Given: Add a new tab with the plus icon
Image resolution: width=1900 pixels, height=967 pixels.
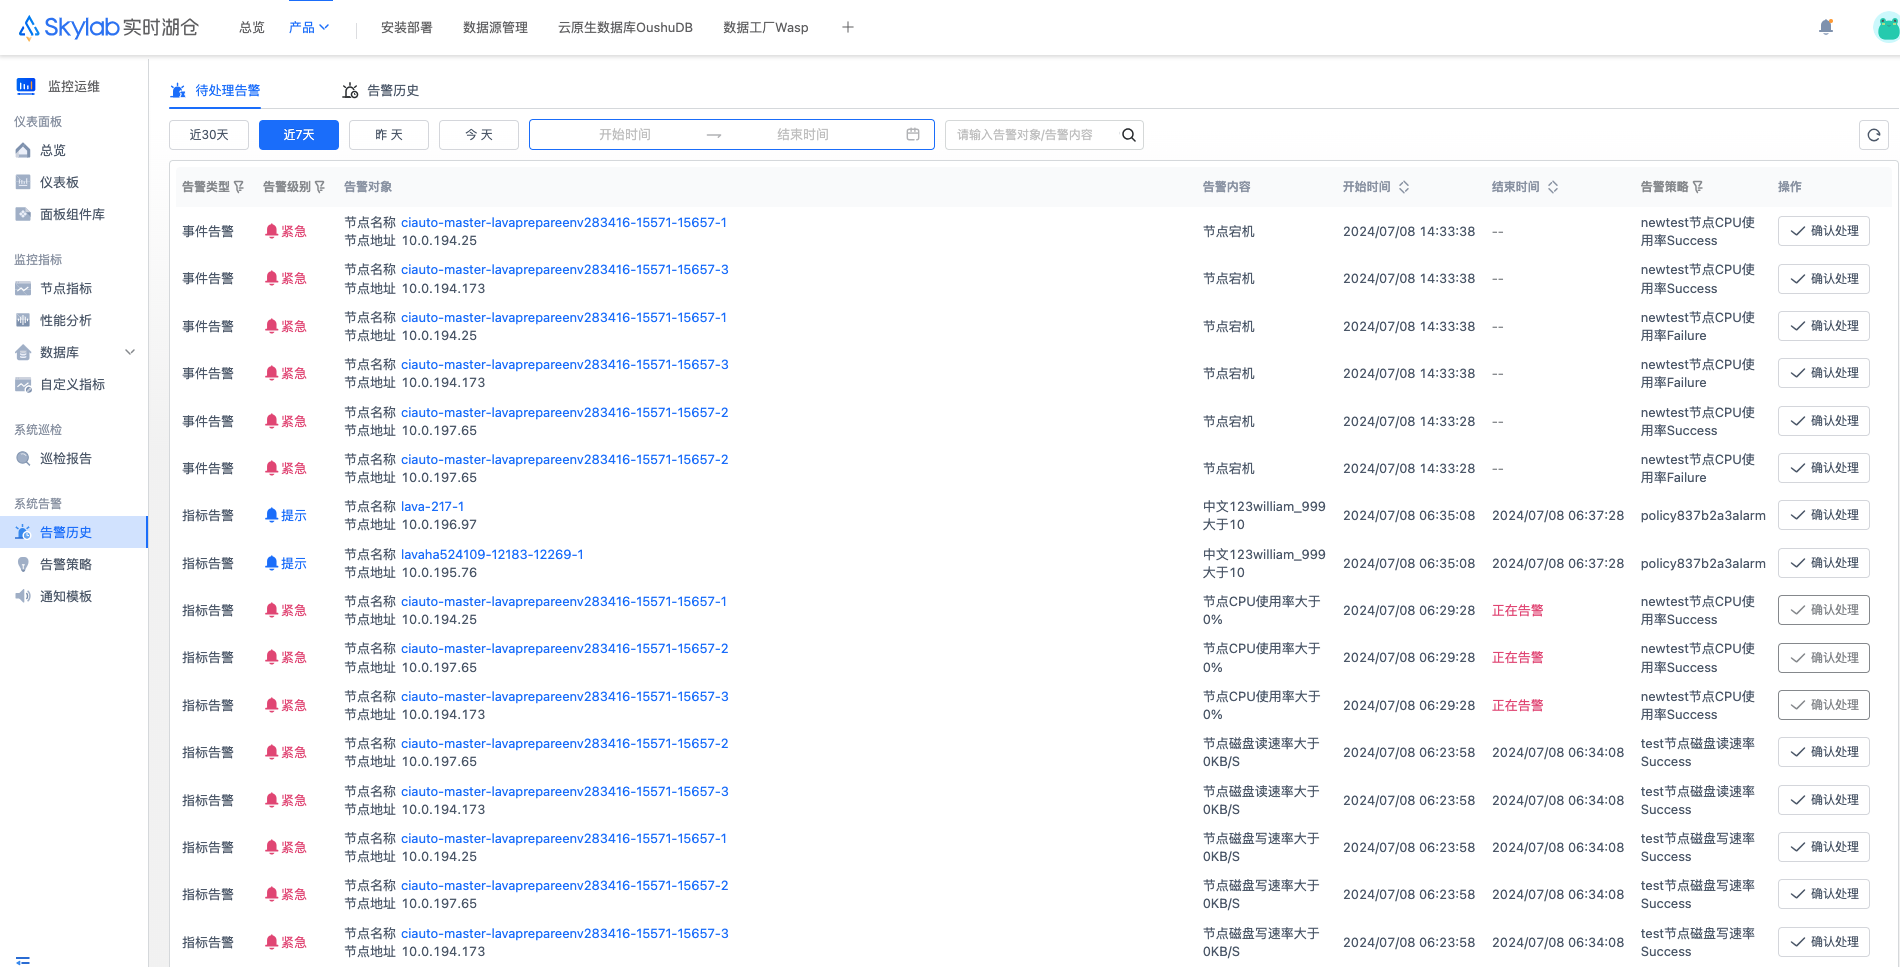Looking at the screenshot, I should [848, 27].
